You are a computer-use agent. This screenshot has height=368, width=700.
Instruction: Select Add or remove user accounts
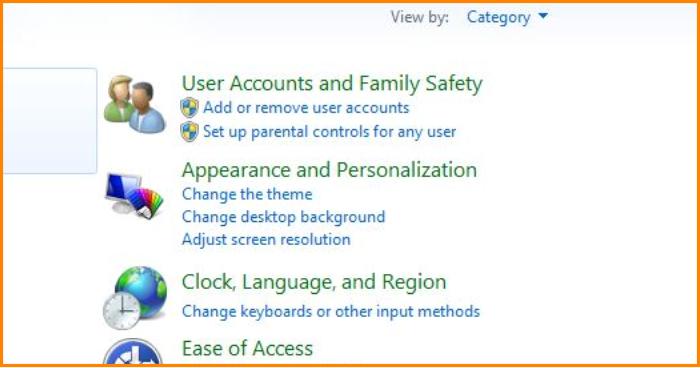(x=306, y=108)
